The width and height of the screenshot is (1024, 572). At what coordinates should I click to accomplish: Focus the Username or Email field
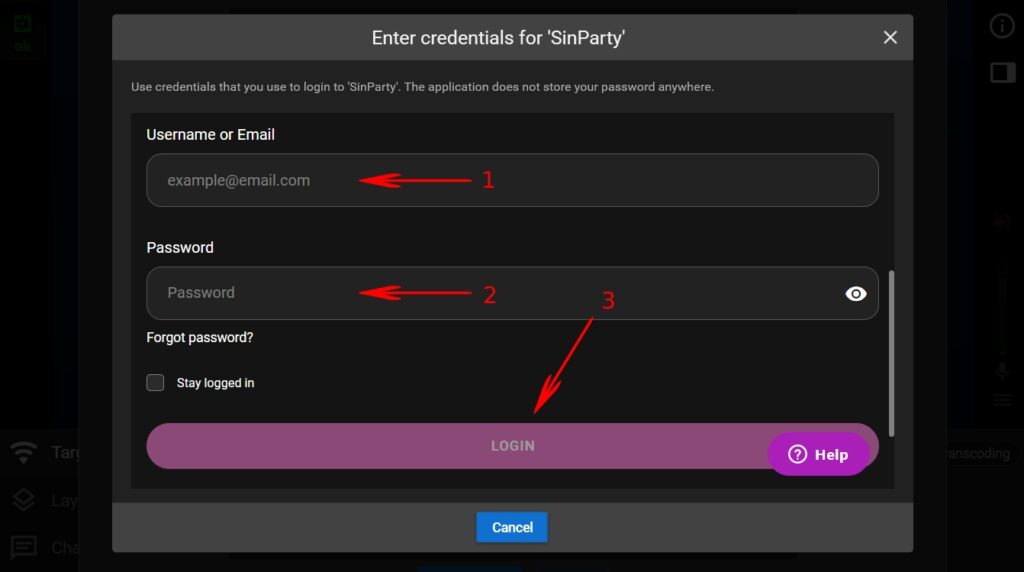(x=513, y=180)
